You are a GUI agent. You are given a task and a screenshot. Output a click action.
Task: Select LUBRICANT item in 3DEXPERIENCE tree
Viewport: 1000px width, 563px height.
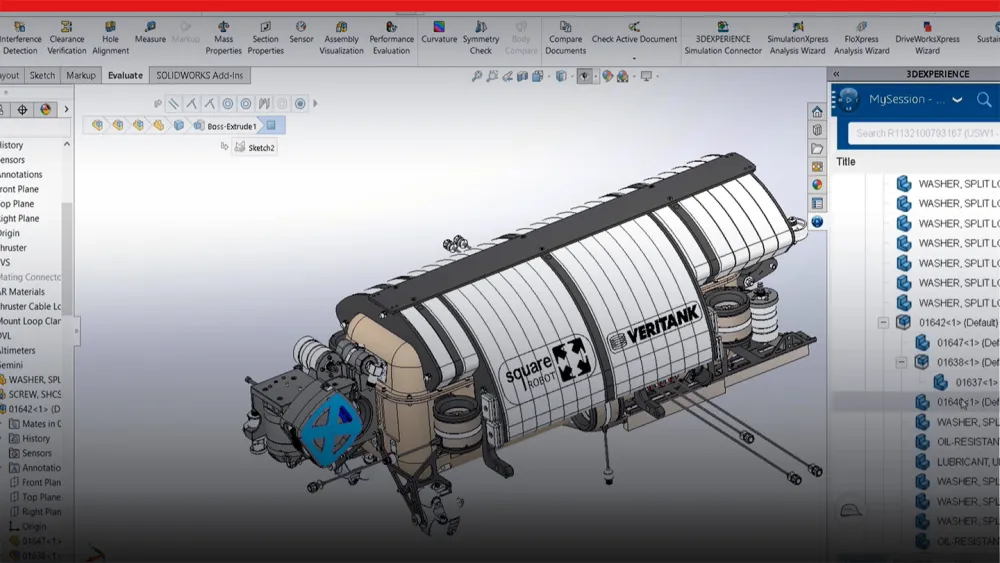(x=966, y=462)
